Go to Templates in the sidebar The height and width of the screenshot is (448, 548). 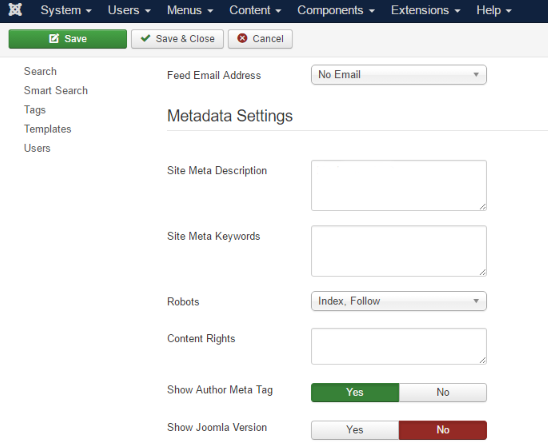tap(48, 129)
